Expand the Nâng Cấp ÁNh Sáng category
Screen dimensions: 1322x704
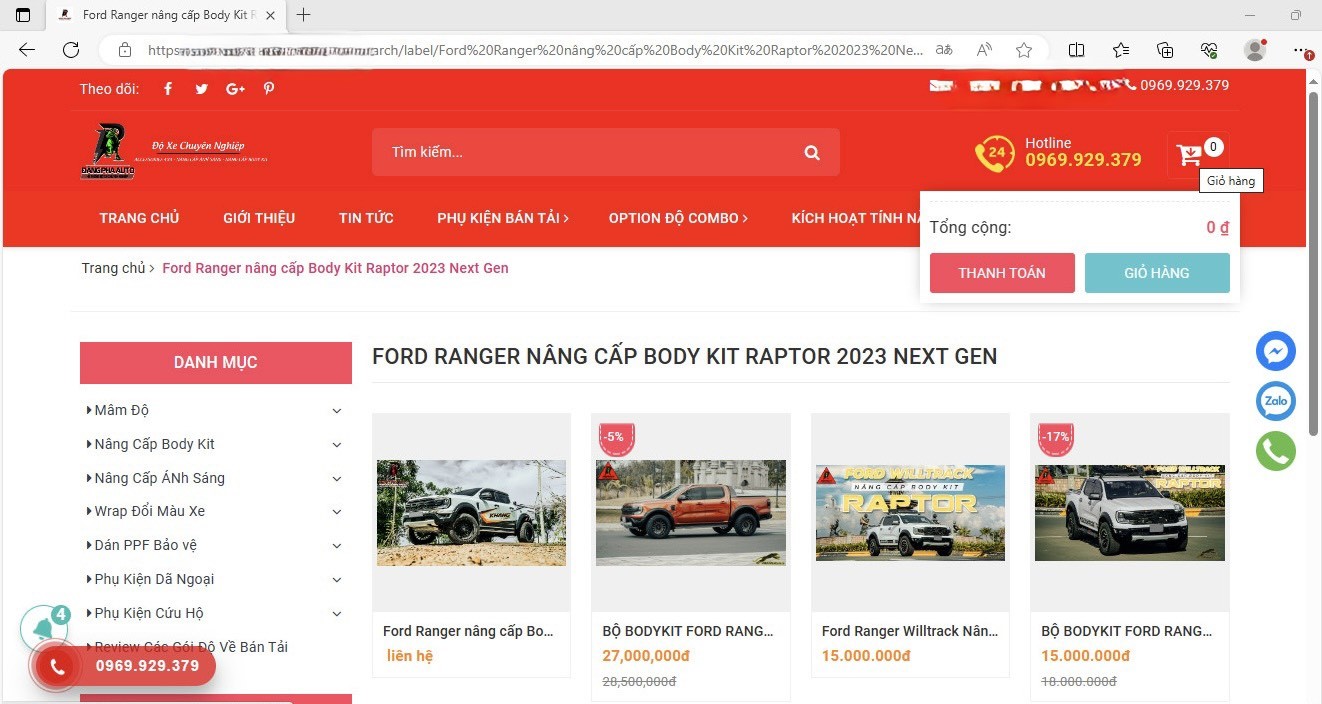coord(337,479)
